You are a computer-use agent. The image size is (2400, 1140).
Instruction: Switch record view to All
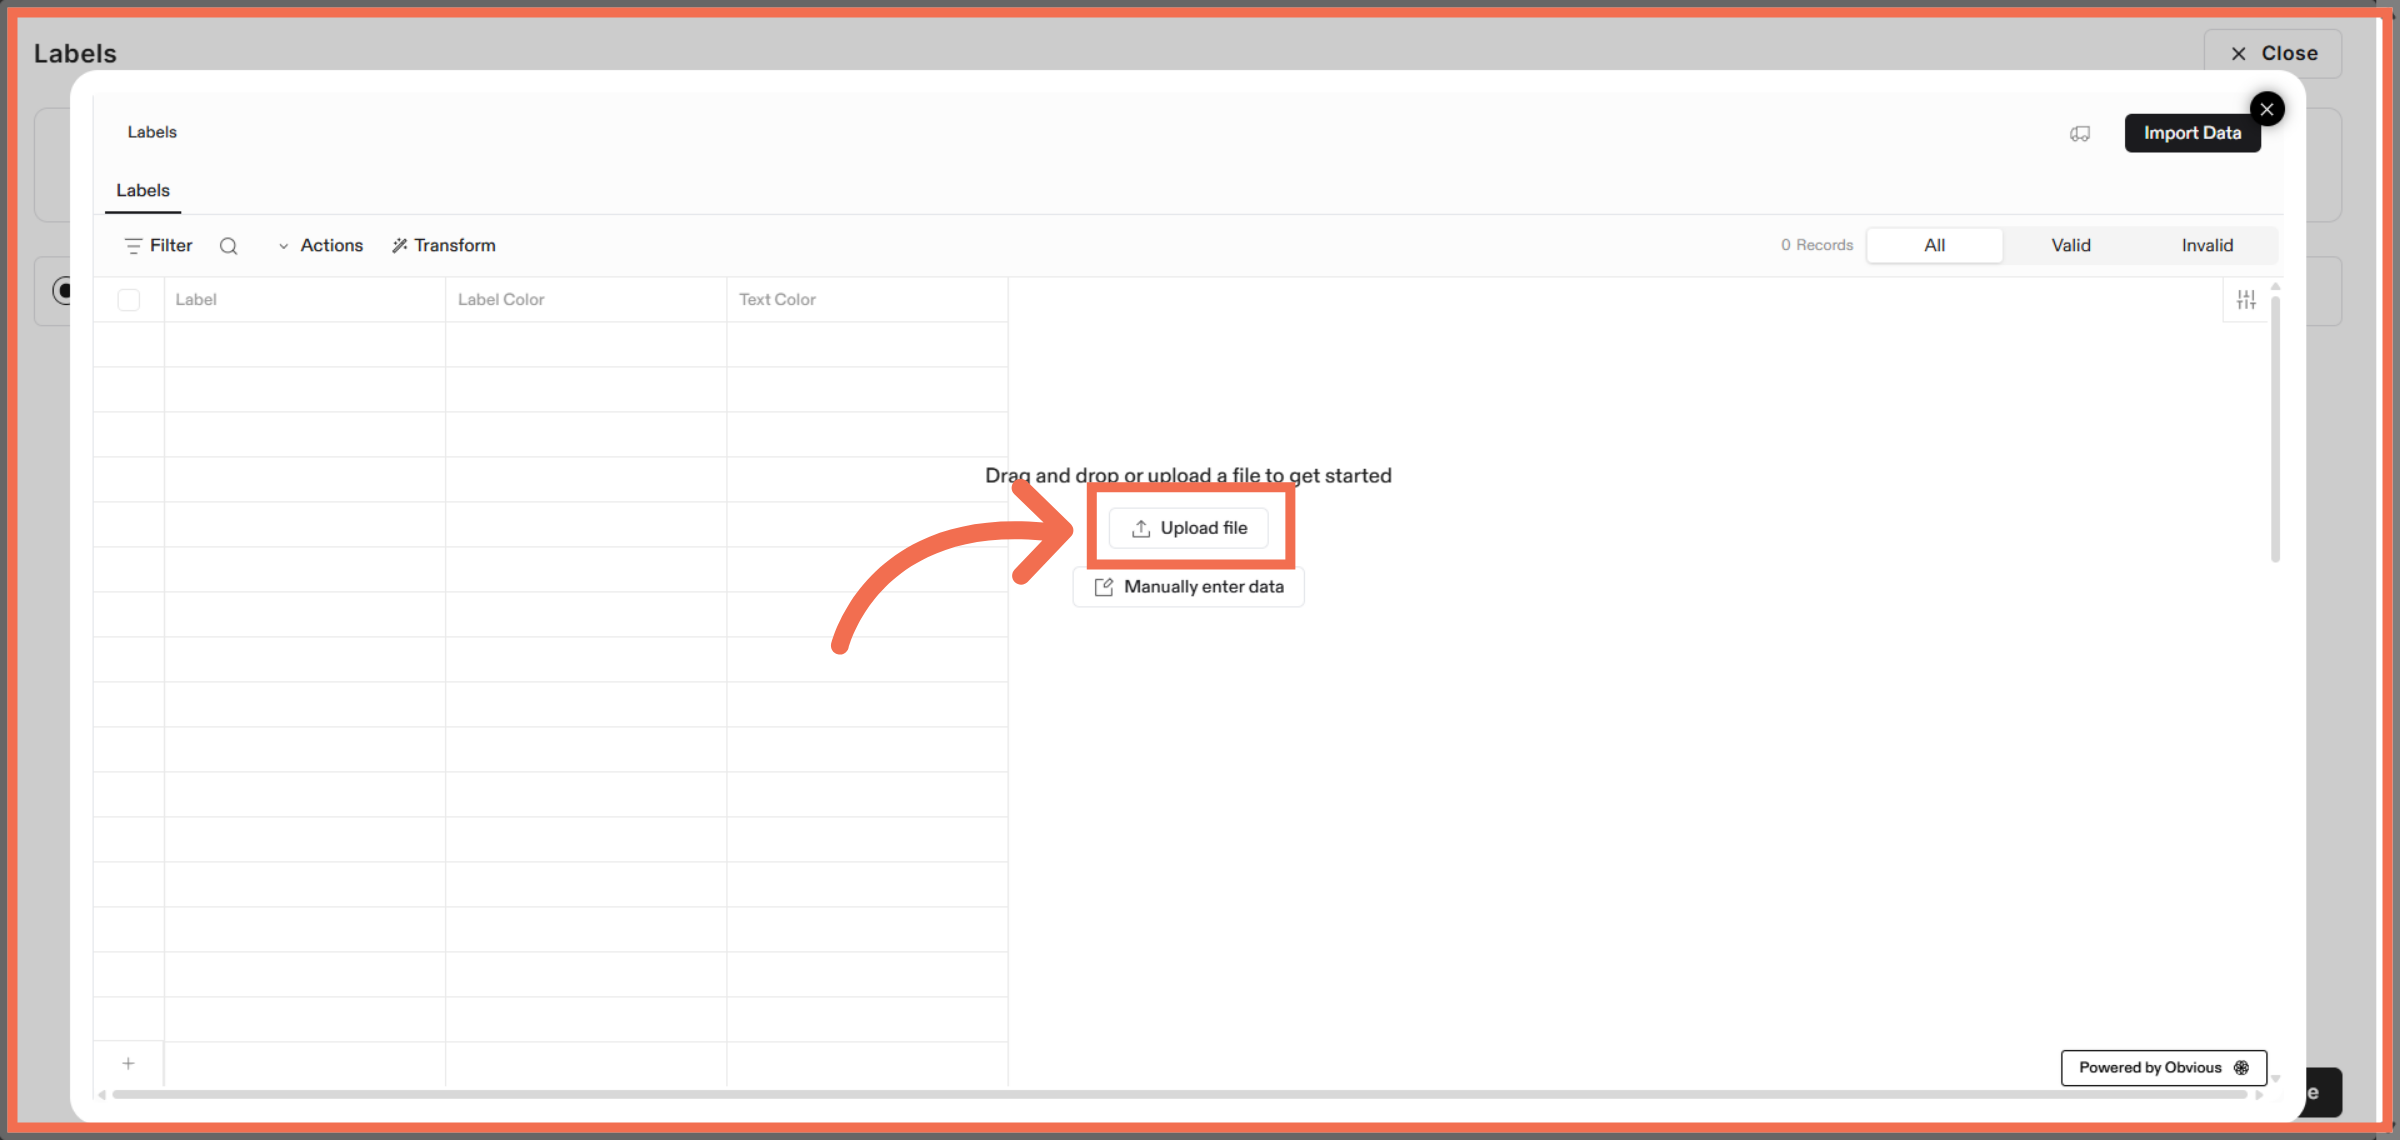1934,246
